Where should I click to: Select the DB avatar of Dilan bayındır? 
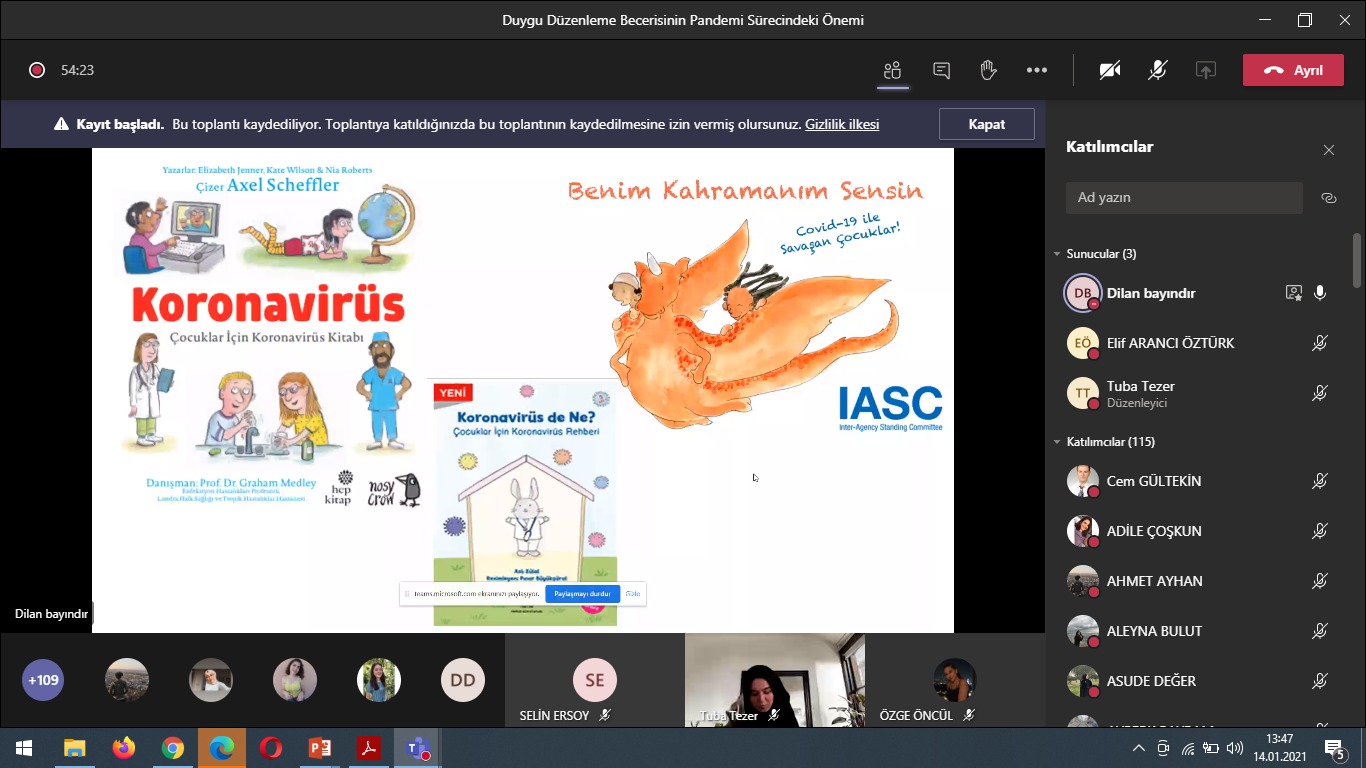pos(1082,293)
